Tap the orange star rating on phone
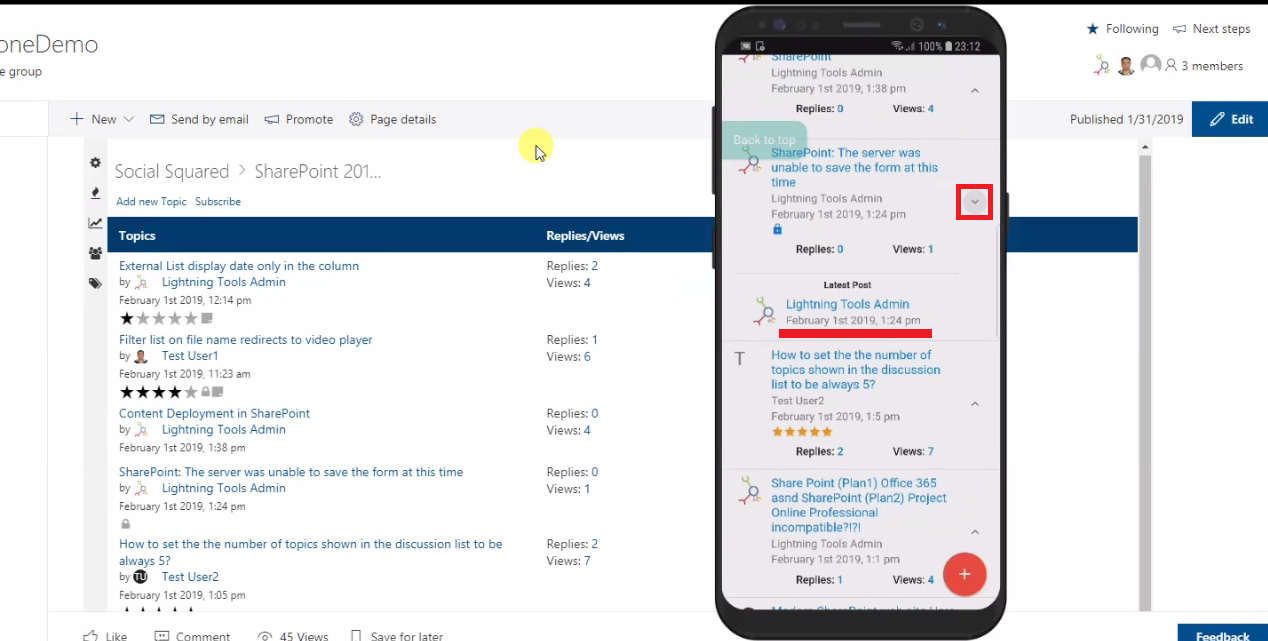This screenshot has width=1268, height=641. (802, 432)
